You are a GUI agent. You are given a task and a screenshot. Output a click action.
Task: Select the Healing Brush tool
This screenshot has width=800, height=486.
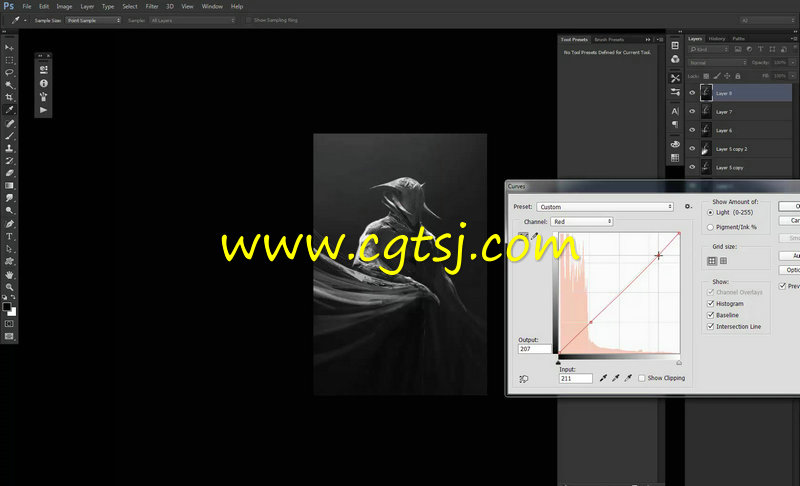pyautogui.click(x=9, y=123)
